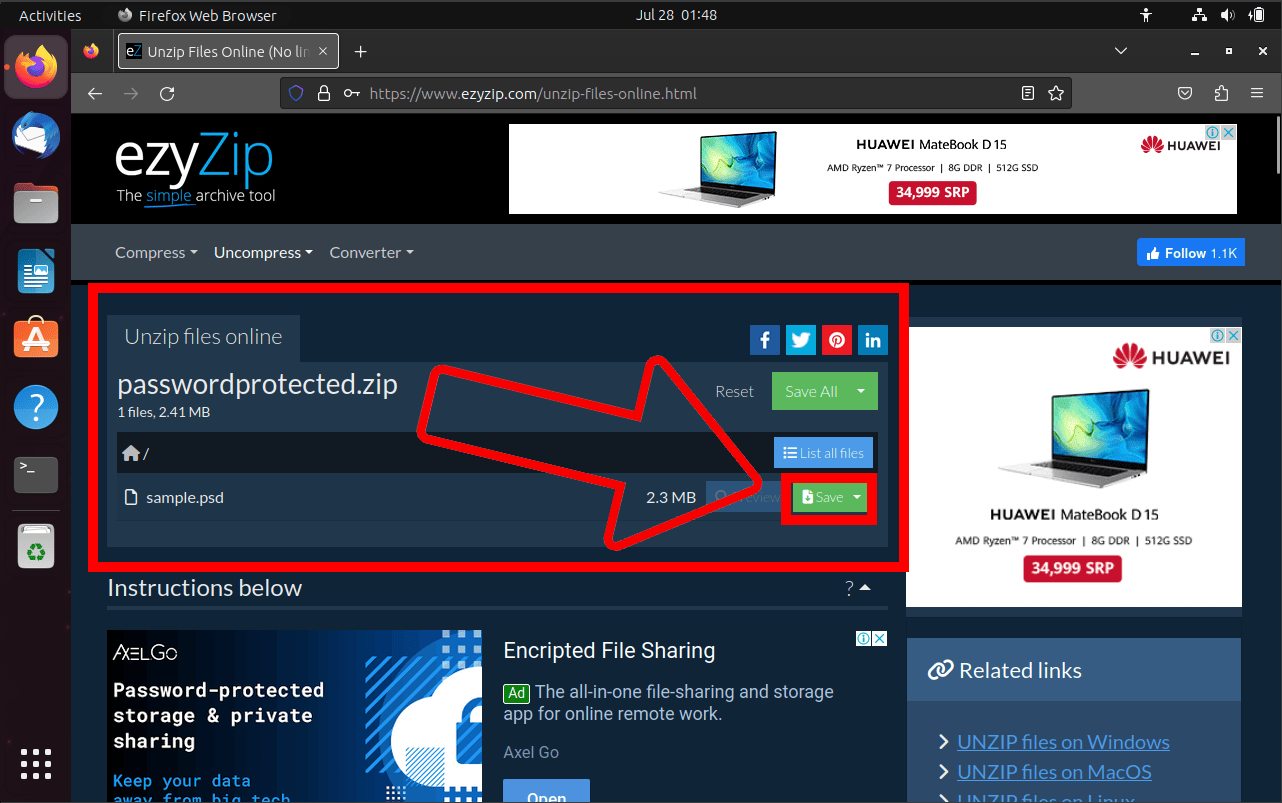Viewport: 1282px width, 803px height.
Task: Click the home icon in the archive path bar
Action: (x=130, y=452)
